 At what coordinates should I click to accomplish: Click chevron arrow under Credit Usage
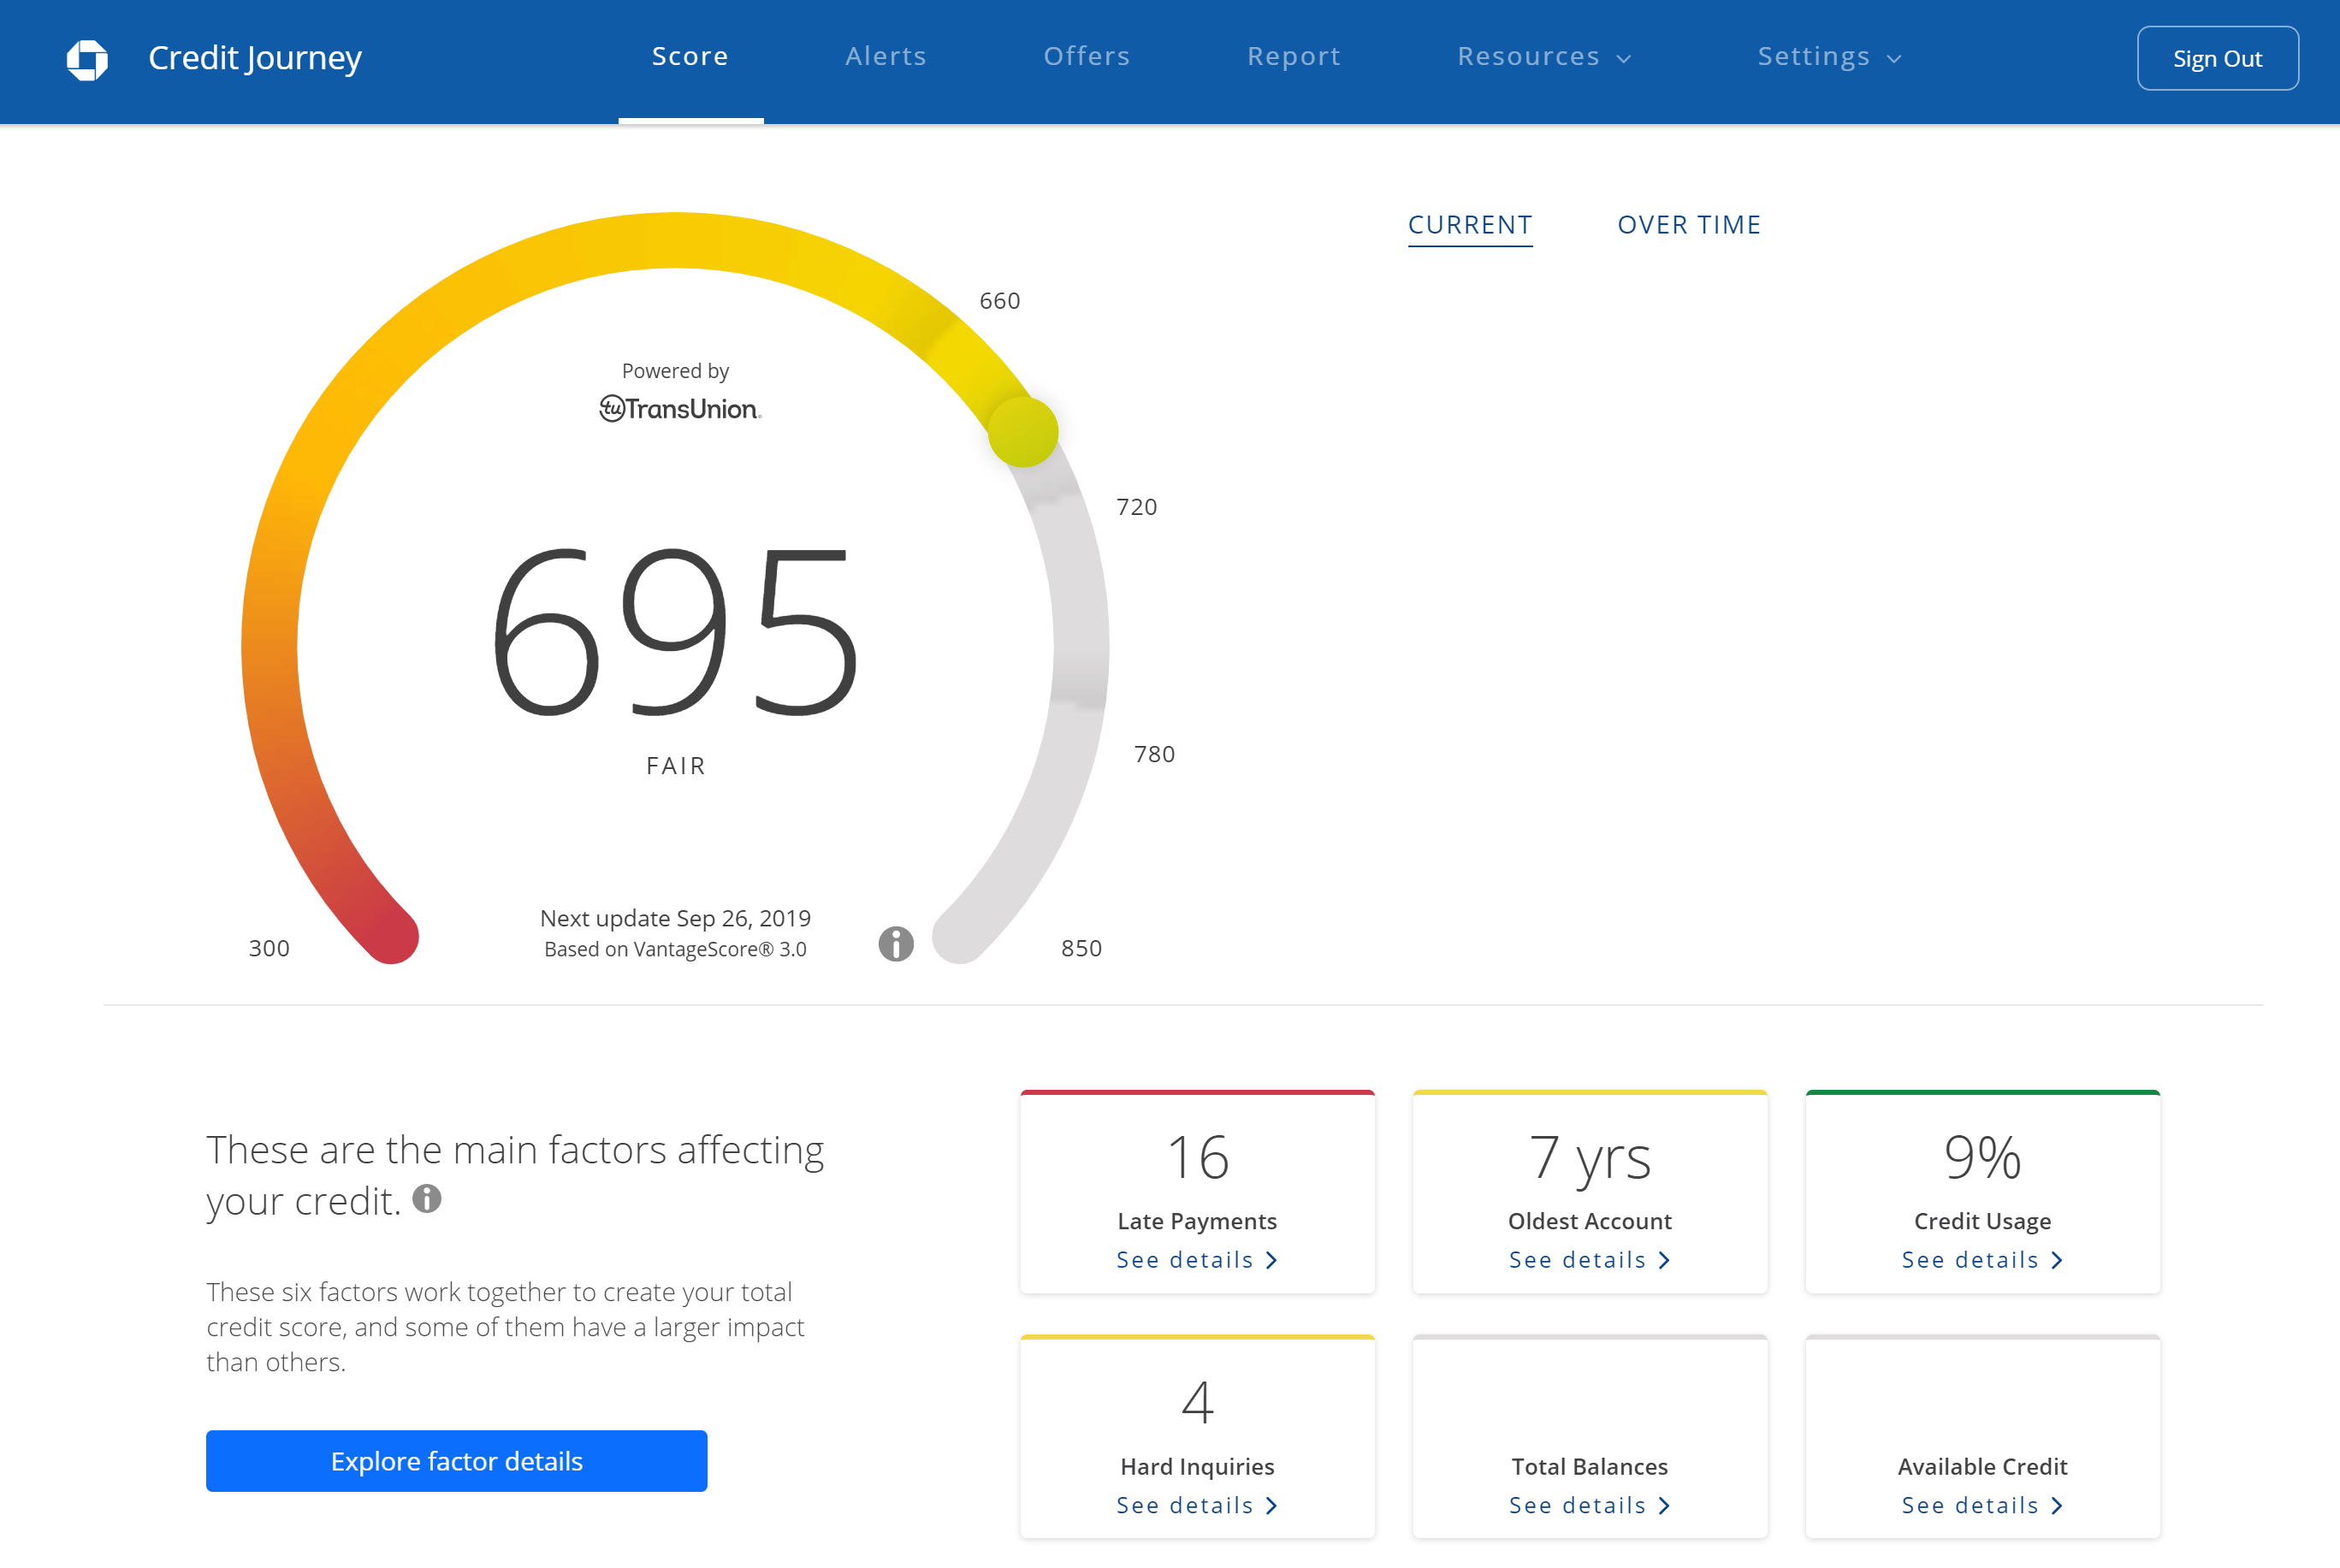2057,1260
